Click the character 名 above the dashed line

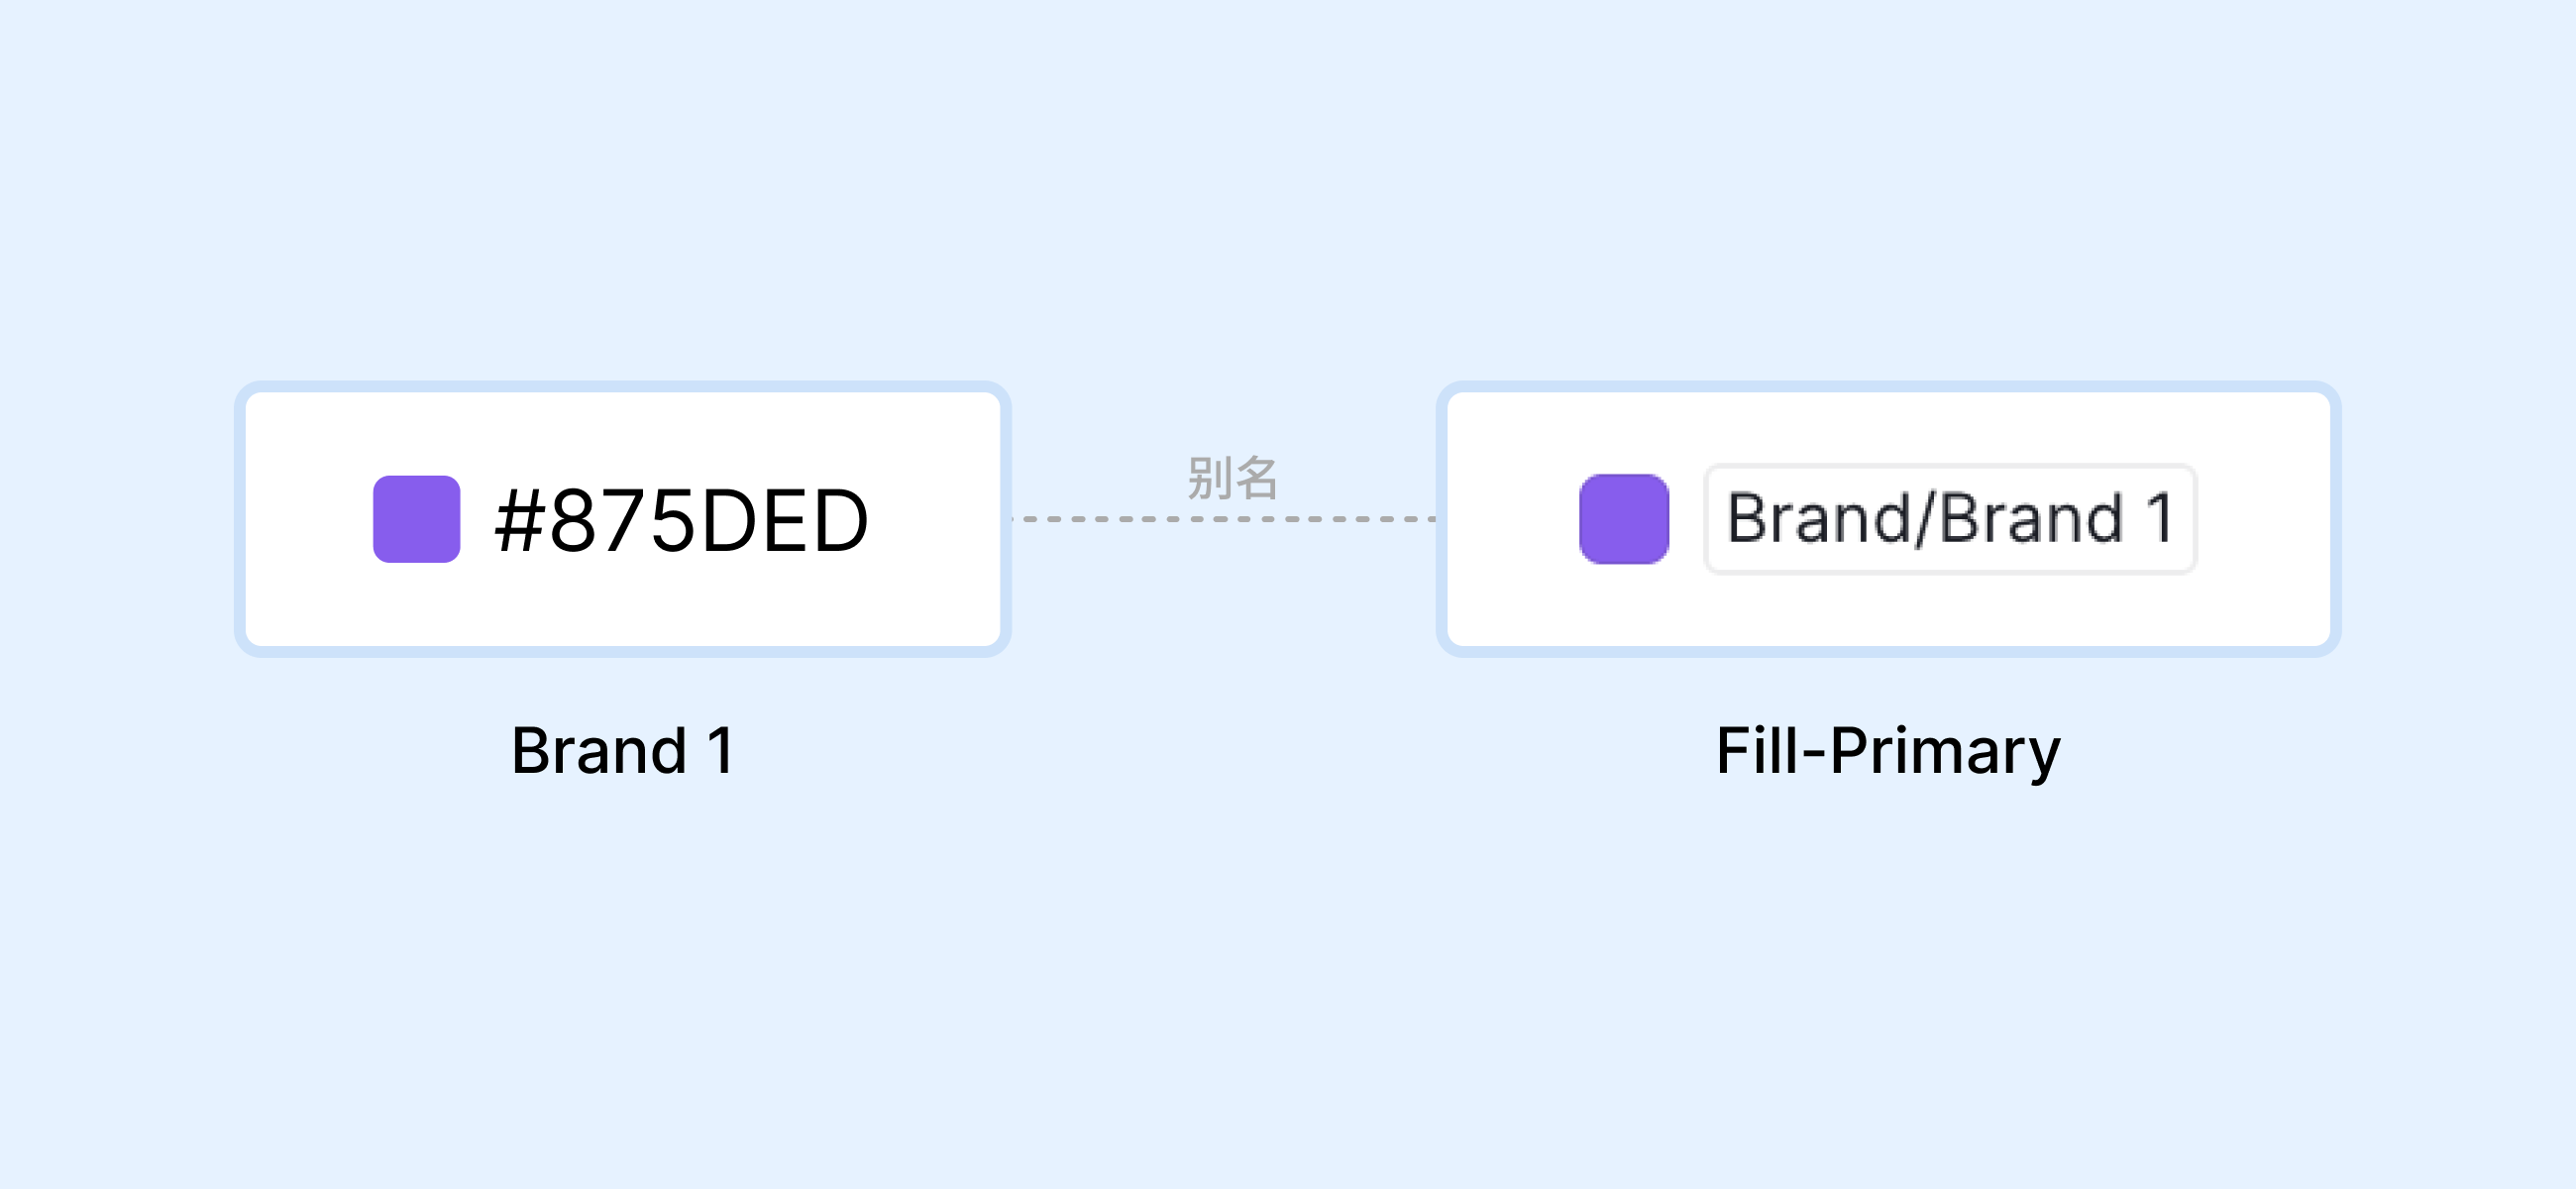pyautogui.click(x=1256, y=477)
